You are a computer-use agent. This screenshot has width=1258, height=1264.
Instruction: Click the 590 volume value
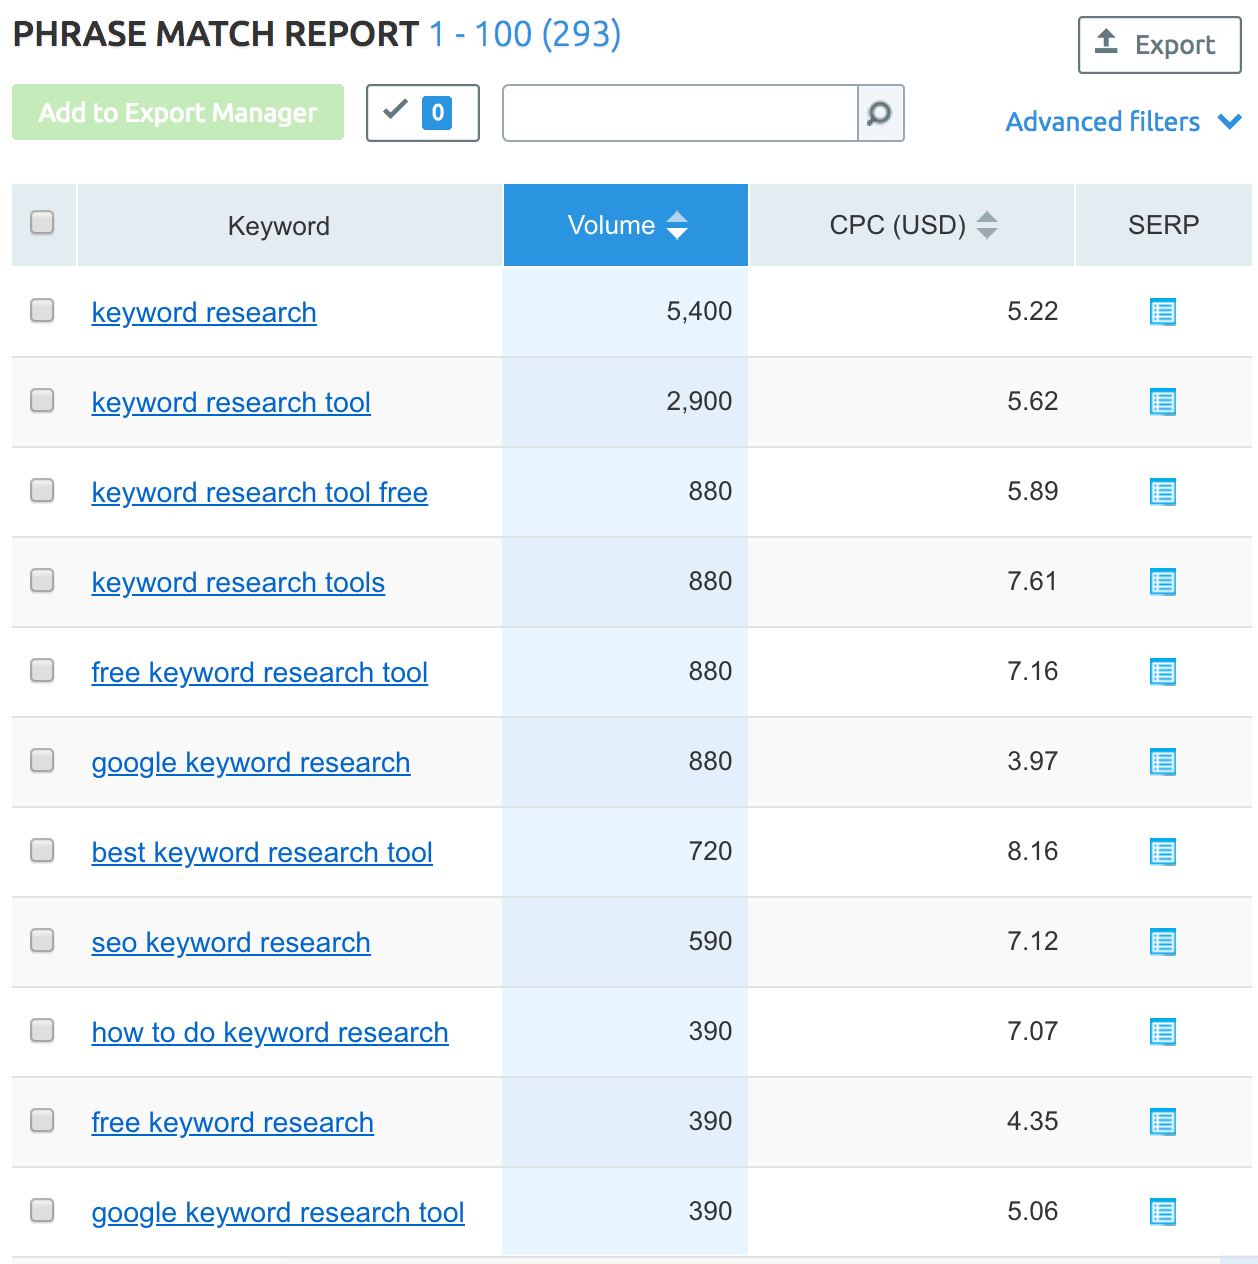710,941
